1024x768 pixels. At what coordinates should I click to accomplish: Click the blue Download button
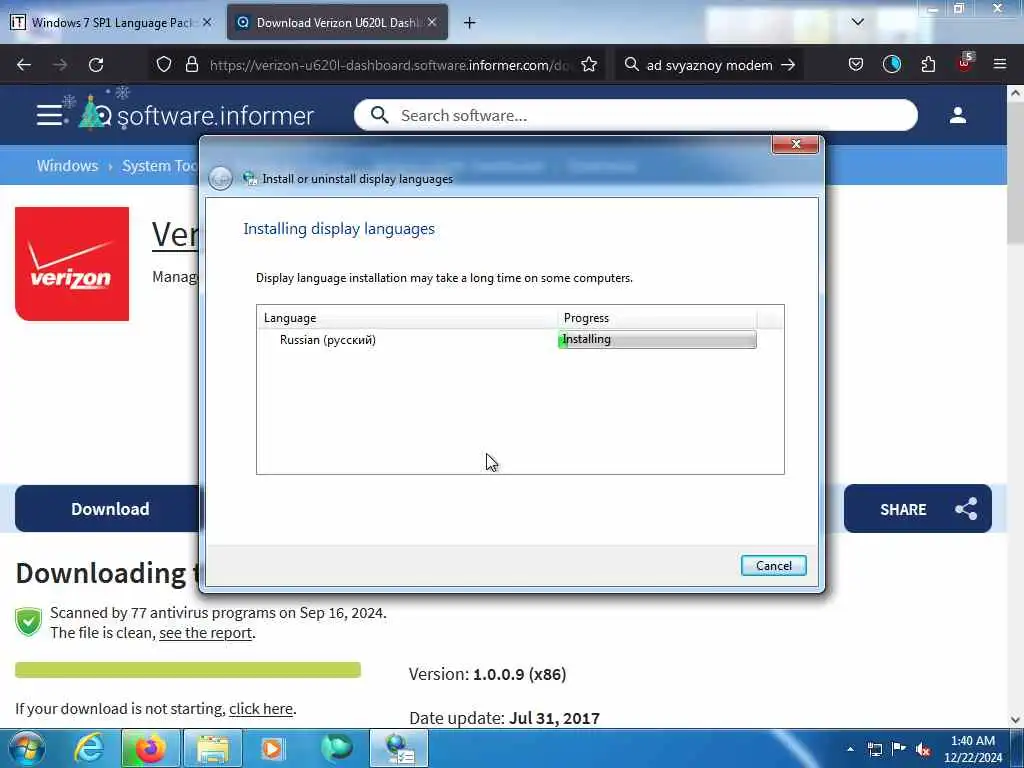[108, 509]
